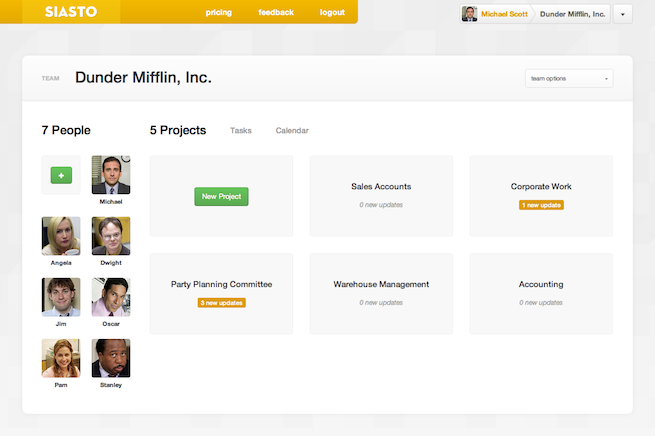Switch to the Tasks tab
Image resolution: width=655 pixels, height=436 pixels.
(x=241, y=131)
